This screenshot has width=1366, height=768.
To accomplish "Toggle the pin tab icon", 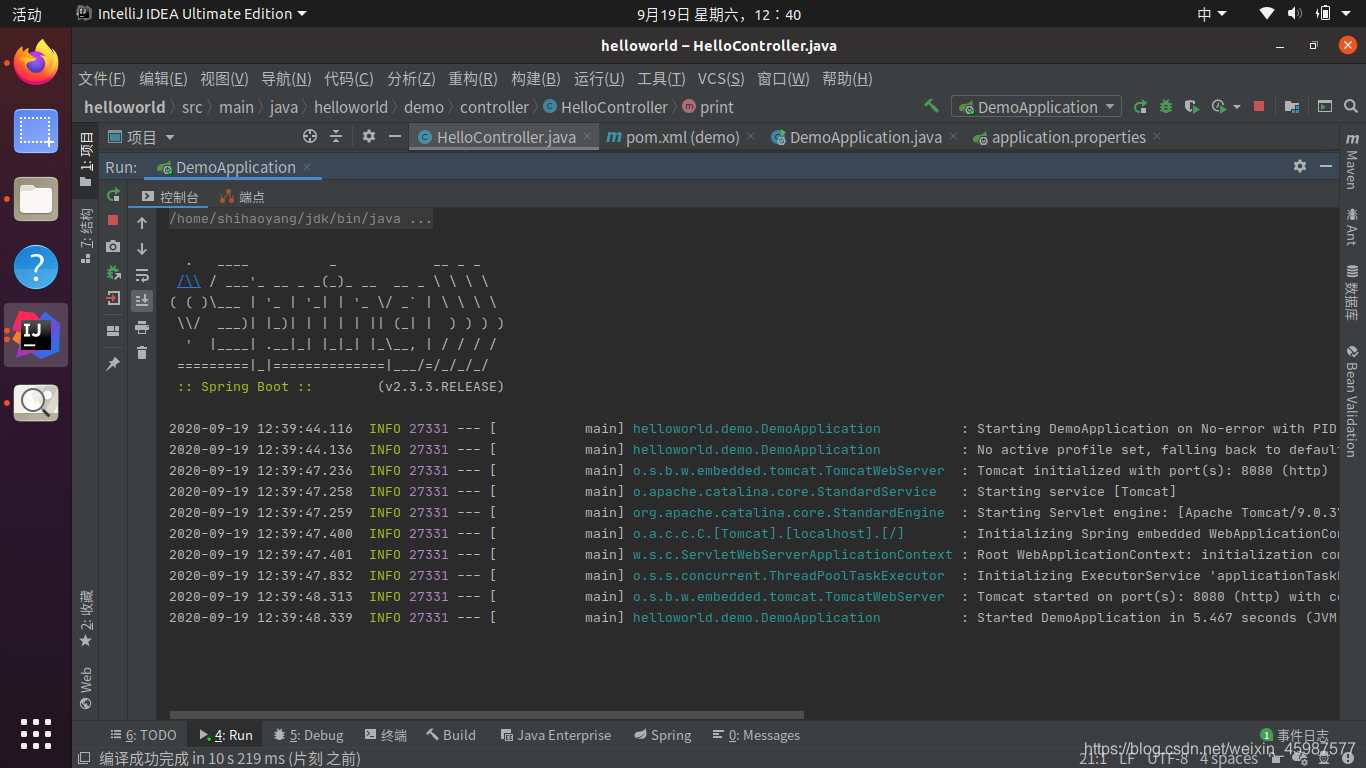I will point(113,364).
